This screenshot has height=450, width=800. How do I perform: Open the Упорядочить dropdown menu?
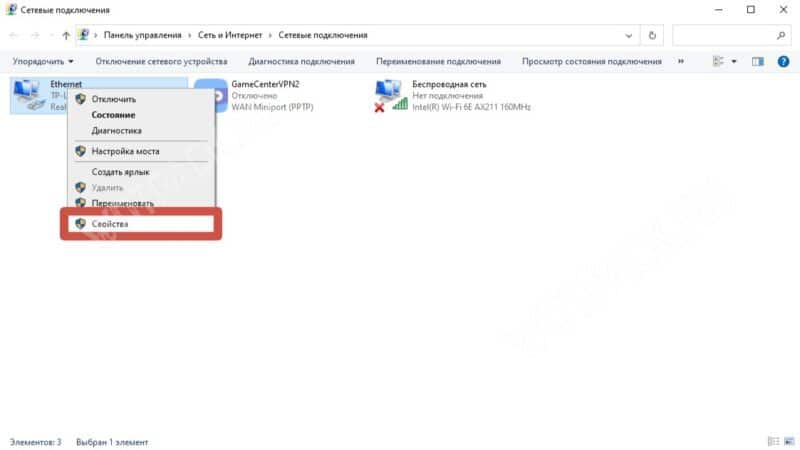point(43,61)
